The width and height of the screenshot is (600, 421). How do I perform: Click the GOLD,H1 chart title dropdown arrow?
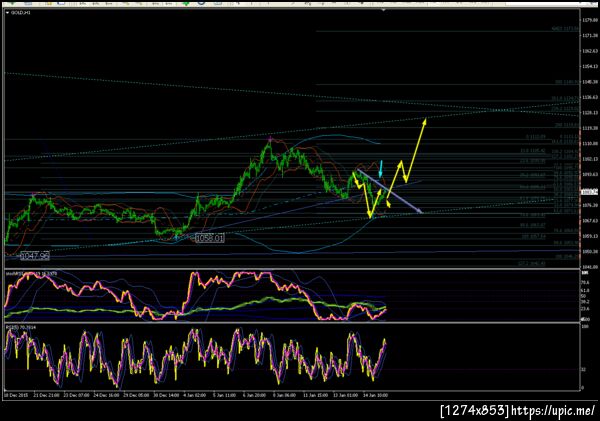7,13
